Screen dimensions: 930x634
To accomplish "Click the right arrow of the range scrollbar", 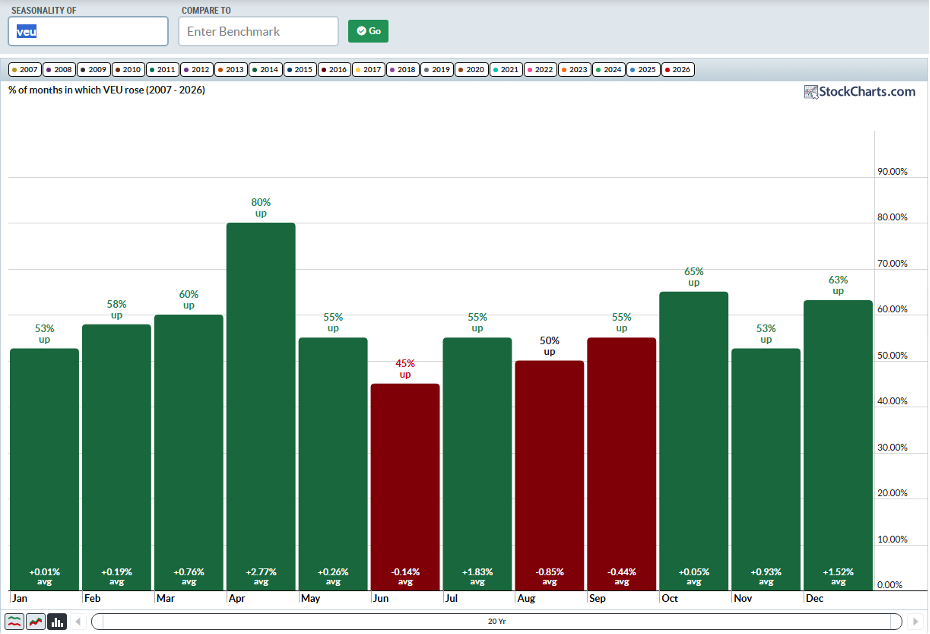I will (915, 622).
